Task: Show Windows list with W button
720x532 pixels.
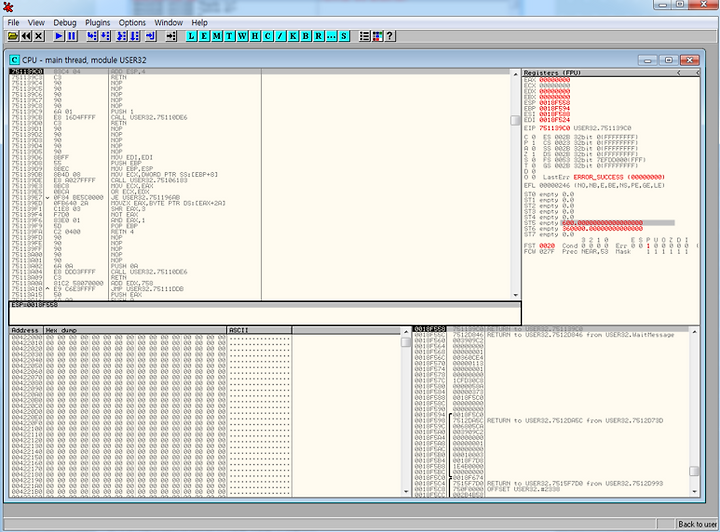Action: [x=242, y=36]
